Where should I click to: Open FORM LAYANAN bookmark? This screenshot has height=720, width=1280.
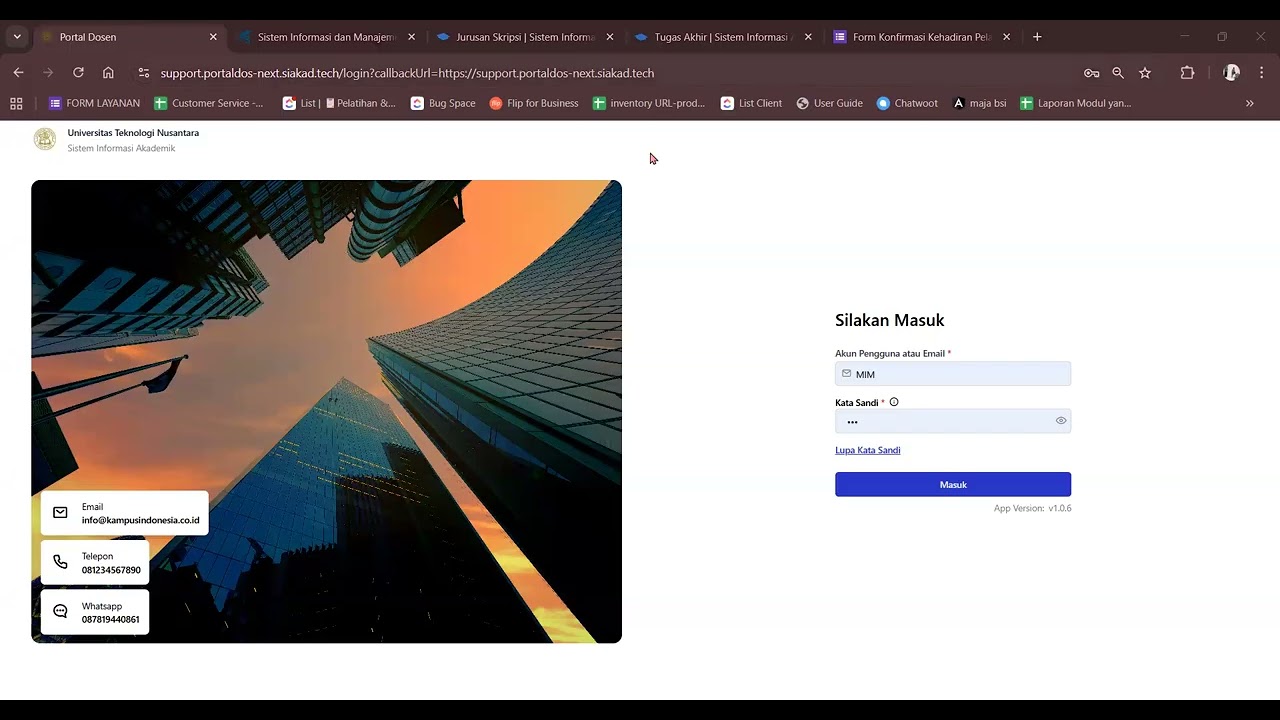[x=94, y=103]
